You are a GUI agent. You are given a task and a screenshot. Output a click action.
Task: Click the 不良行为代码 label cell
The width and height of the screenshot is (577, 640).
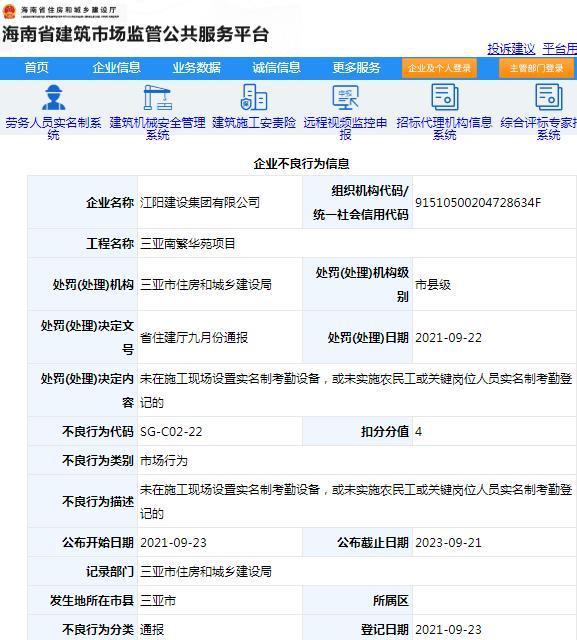pos(83,431)
